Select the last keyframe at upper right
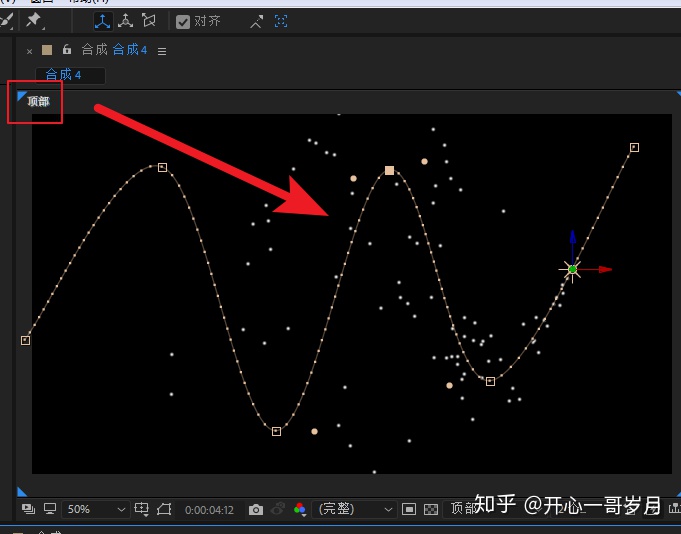 (x=634, y=148)
